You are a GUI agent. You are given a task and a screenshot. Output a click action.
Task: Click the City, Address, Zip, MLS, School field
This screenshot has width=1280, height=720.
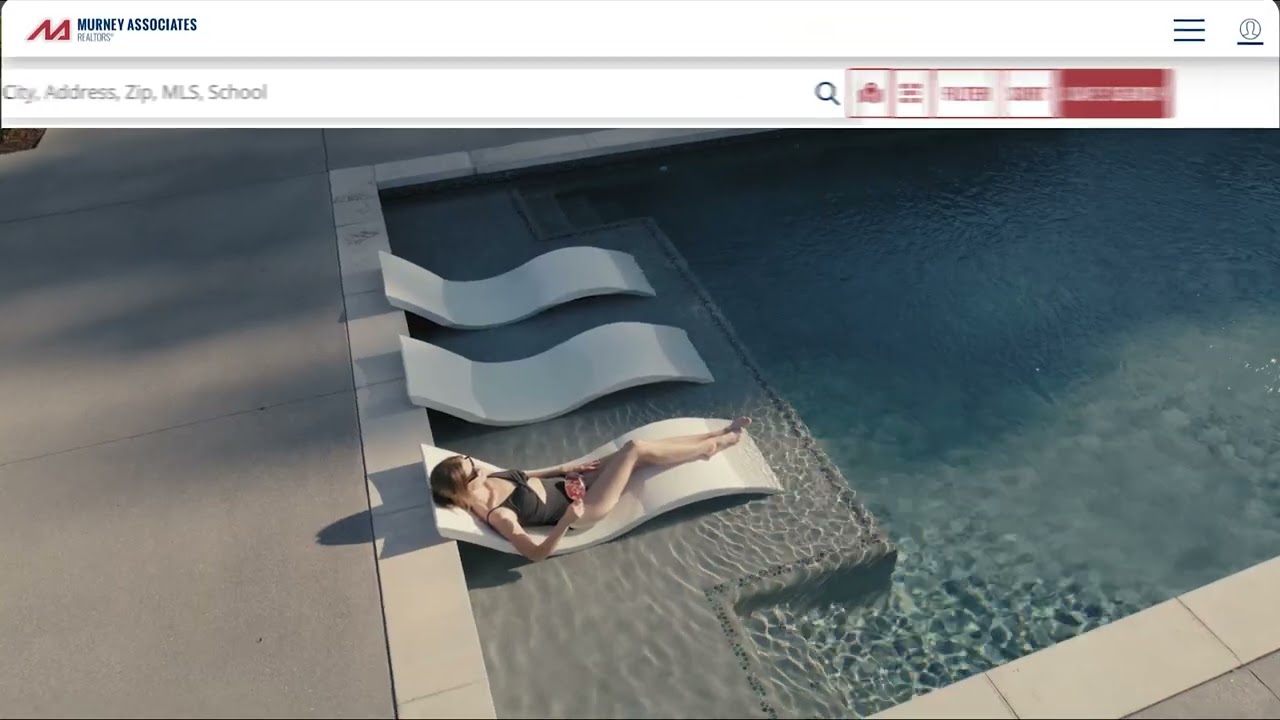coord(405,93)
